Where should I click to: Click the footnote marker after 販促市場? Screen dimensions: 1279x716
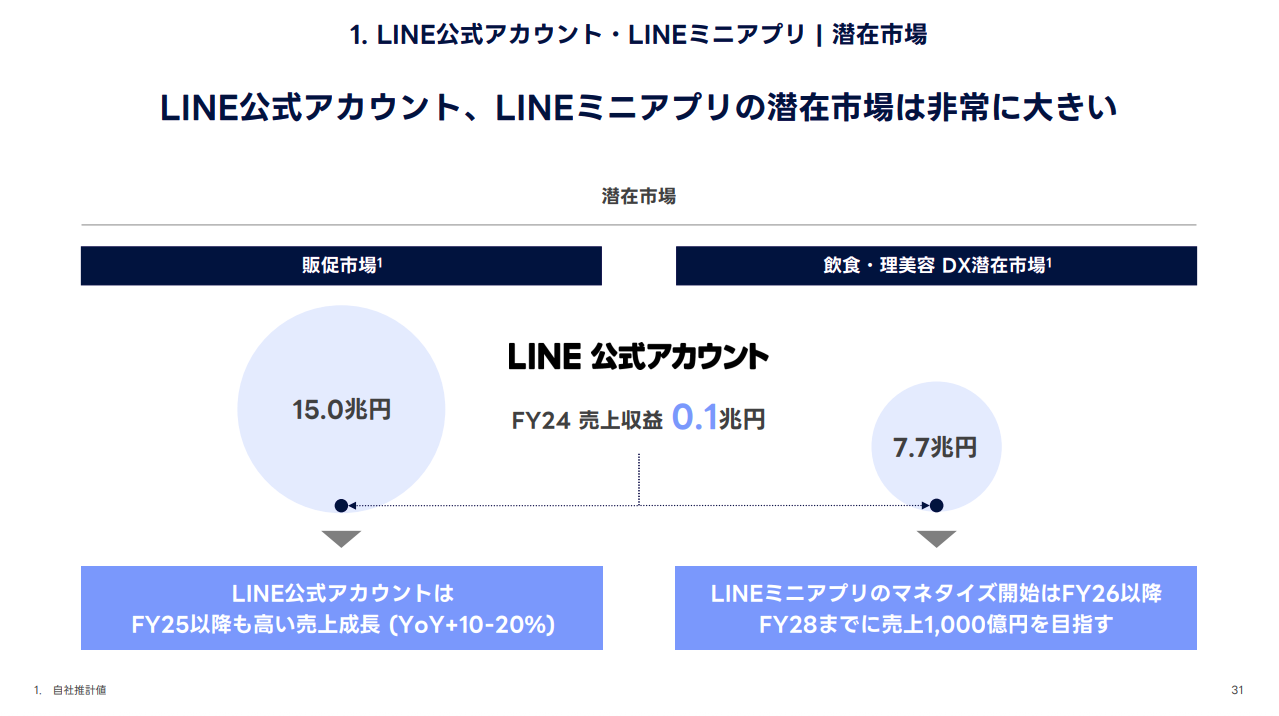(380, 261)
